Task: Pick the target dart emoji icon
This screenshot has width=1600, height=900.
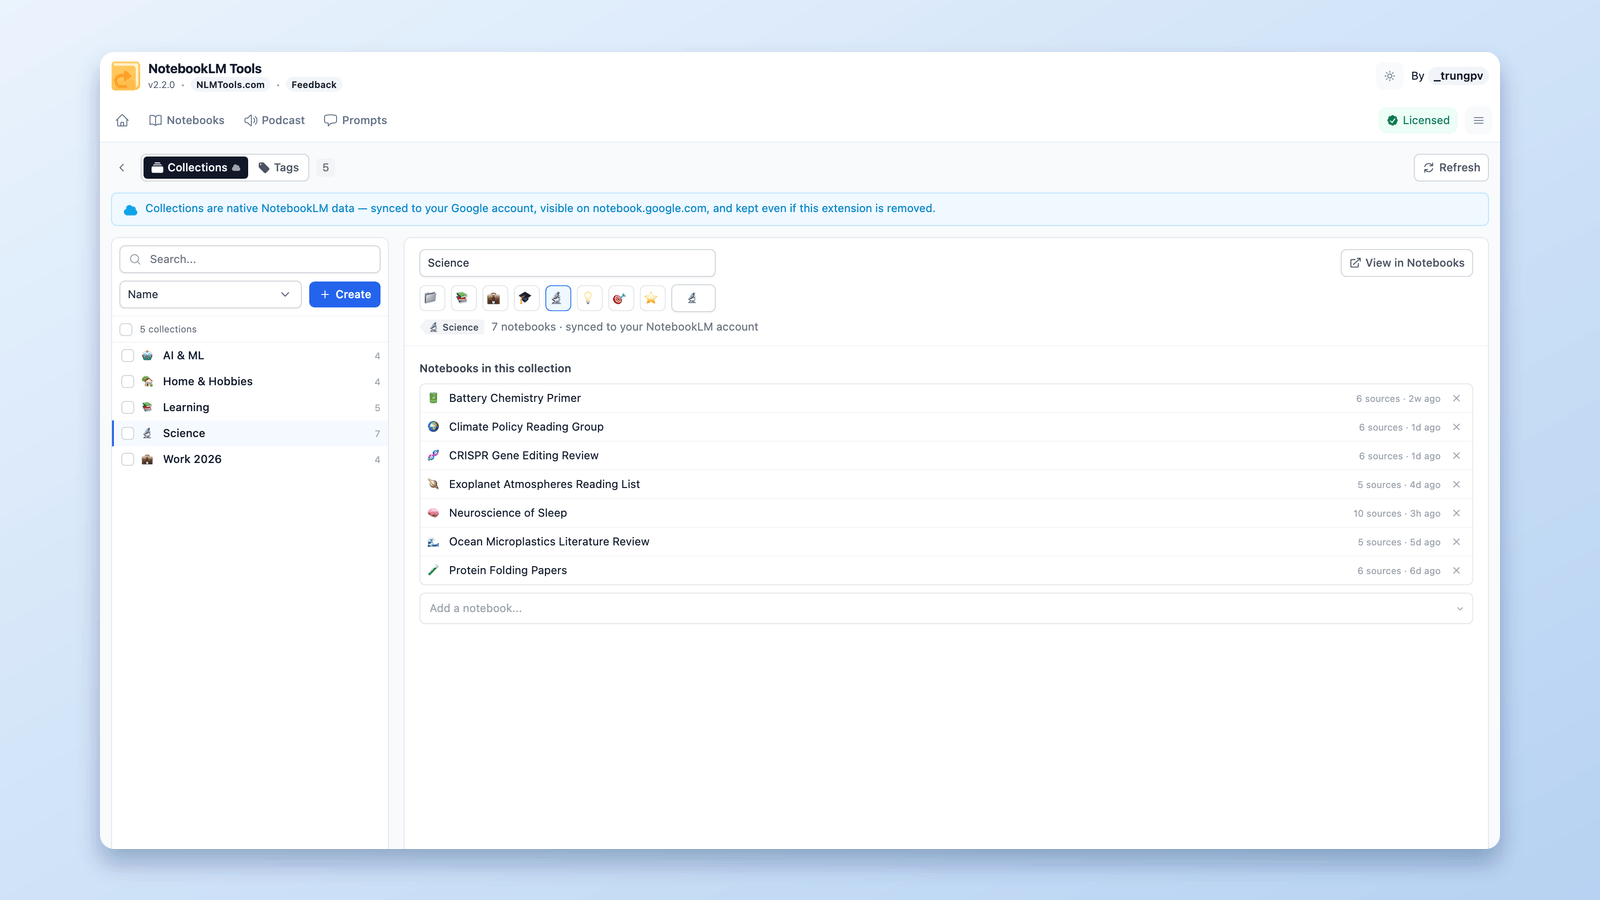Action: pos(620,298)
